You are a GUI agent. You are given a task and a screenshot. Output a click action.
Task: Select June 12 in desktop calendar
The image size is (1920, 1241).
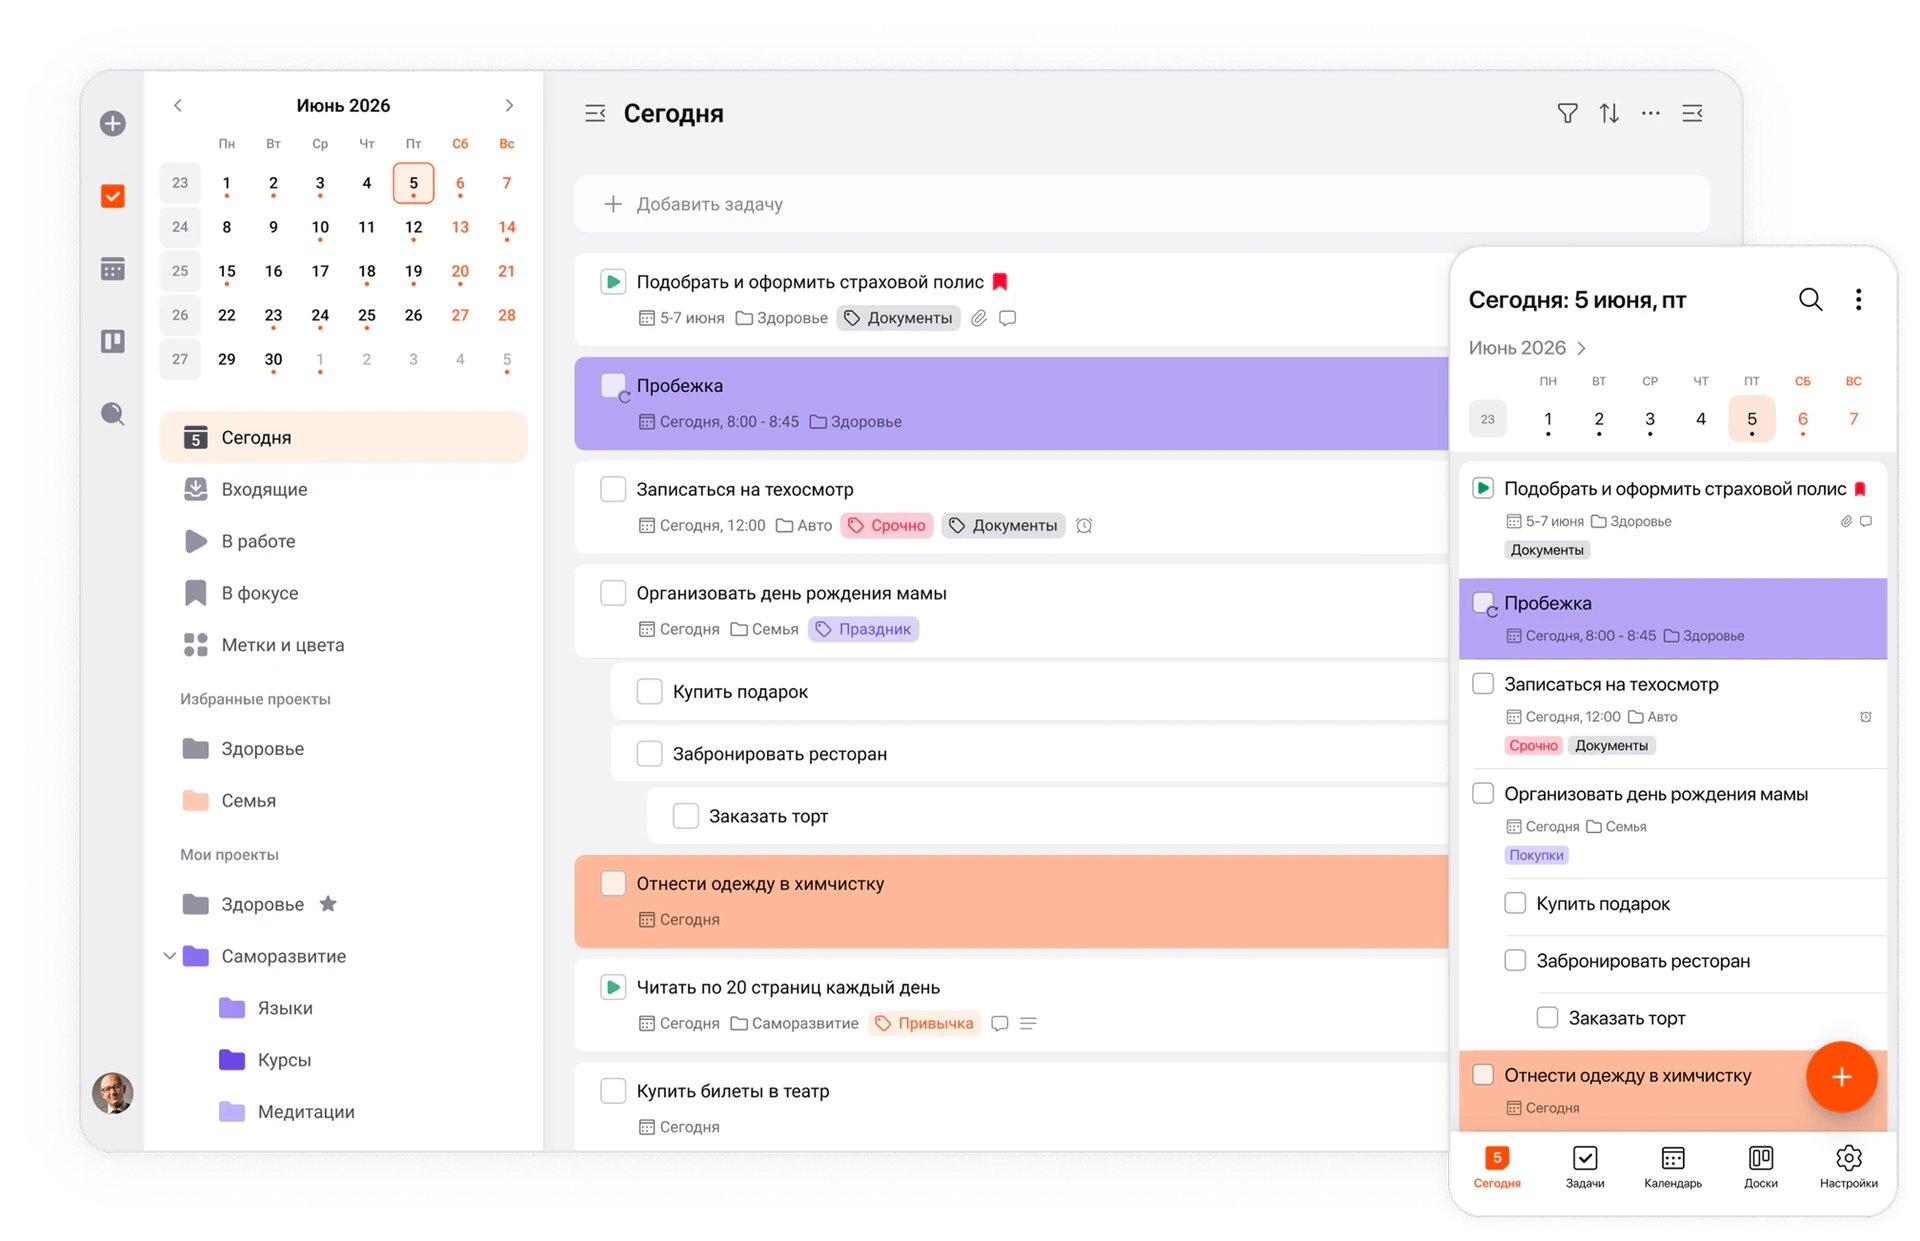click(x=413, y=227)
